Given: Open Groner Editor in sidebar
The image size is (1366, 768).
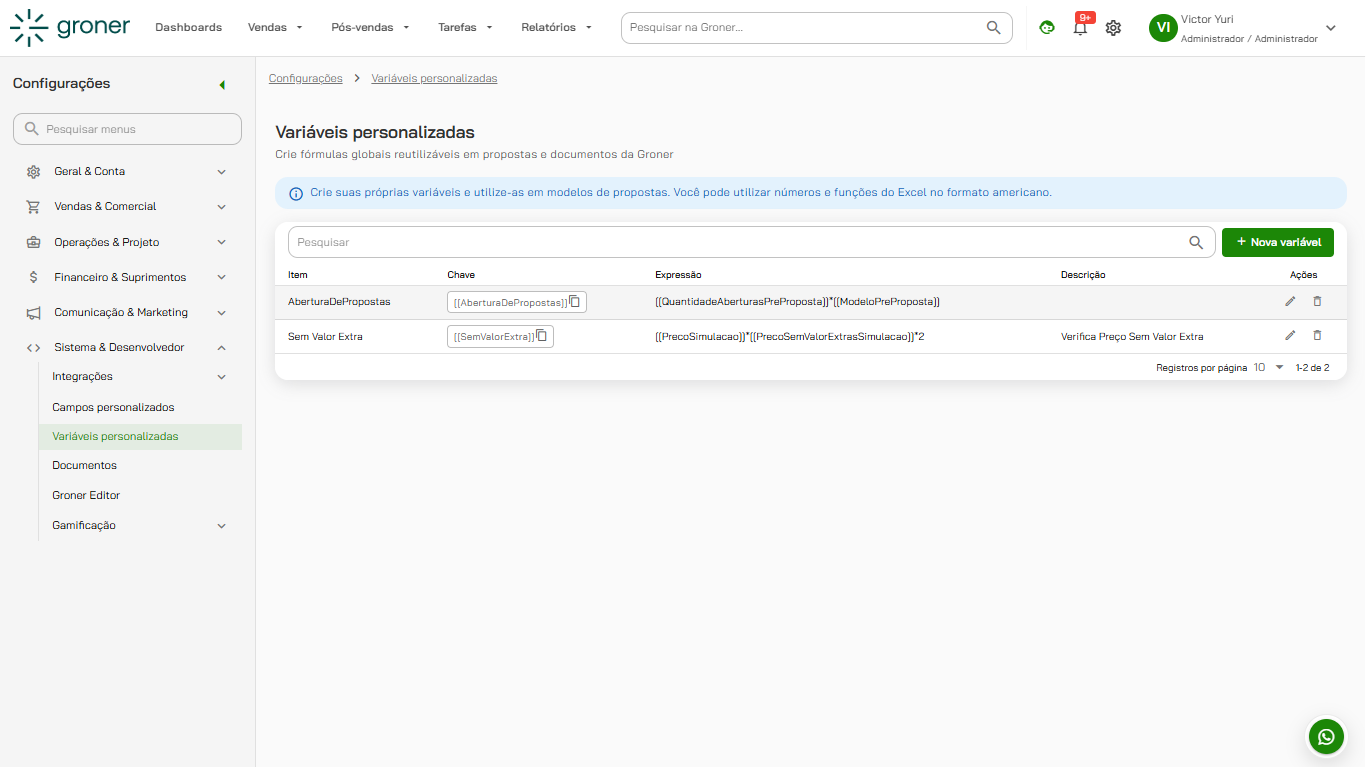Looking at the screenshot, I should tap(86, 496).
